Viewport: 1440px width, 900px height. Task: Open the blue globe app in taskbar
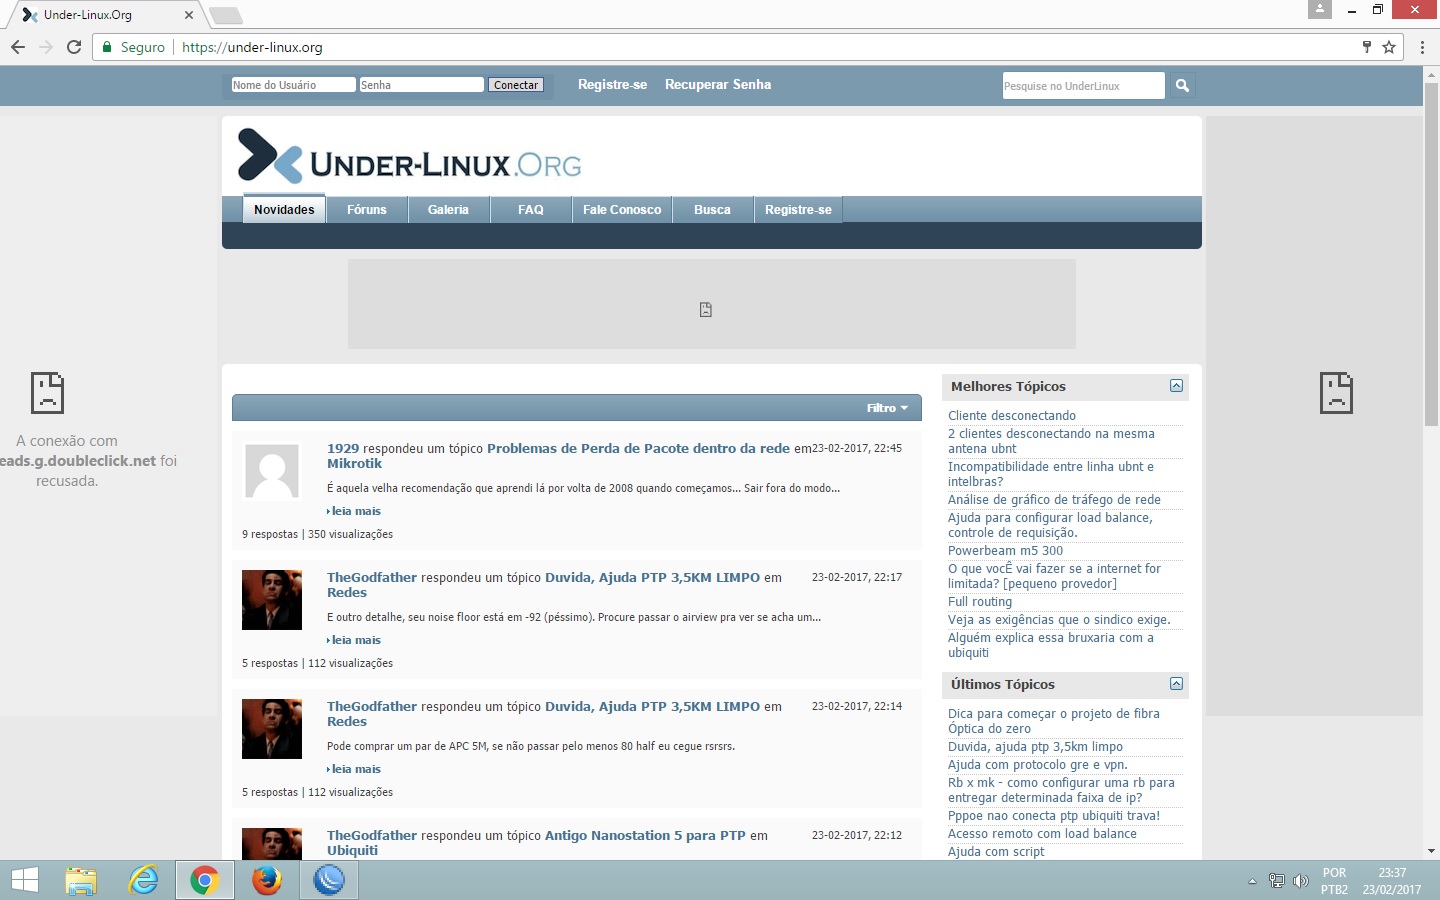(328, 880)
